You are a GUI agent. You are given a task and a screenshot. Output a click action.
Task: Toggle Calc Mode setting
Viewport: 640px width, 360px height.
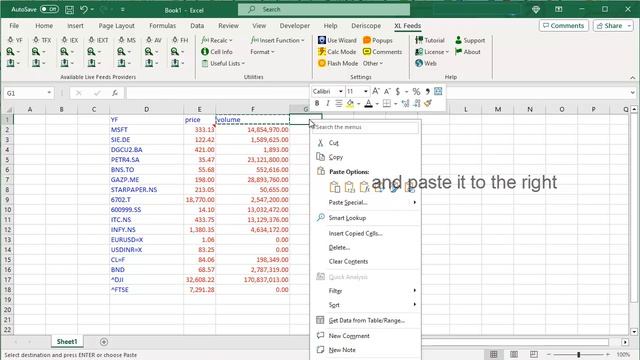click(337, 52)
